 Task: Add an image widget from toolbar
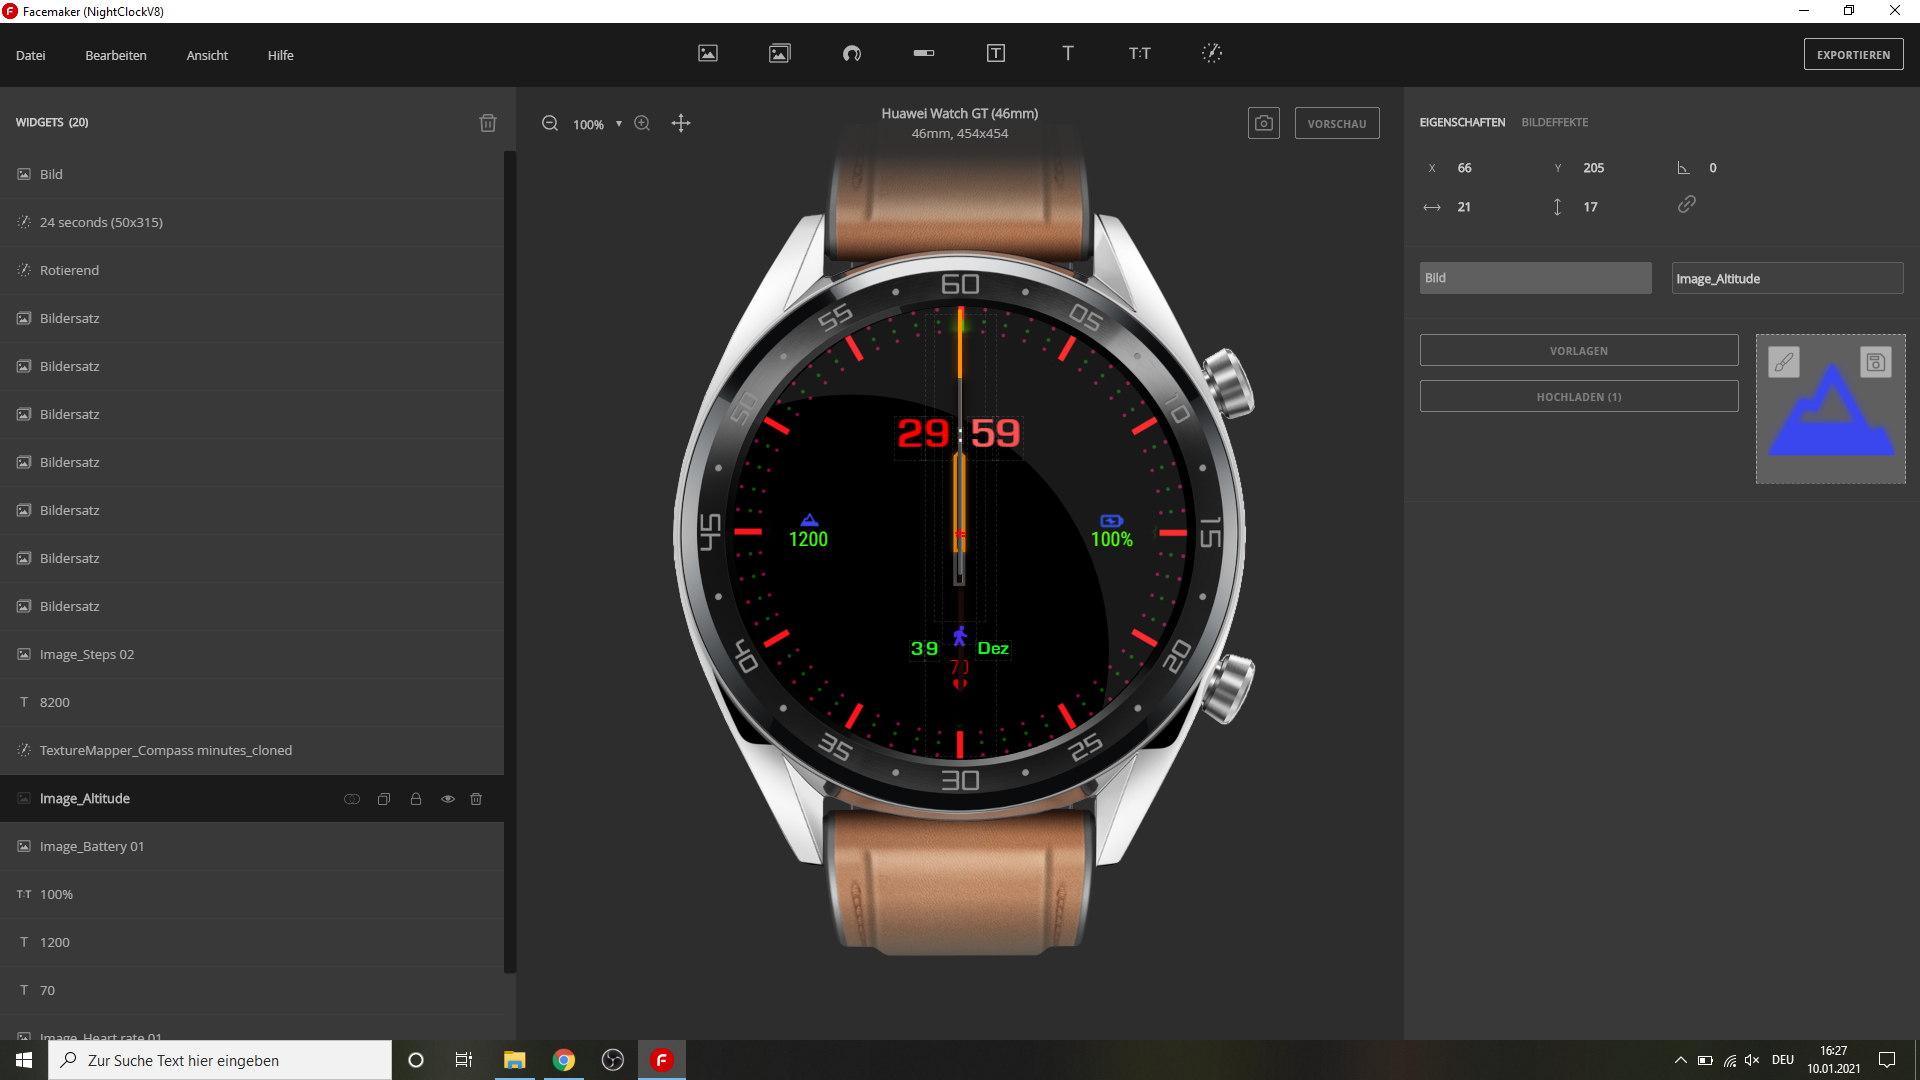[x=708, y=53]
